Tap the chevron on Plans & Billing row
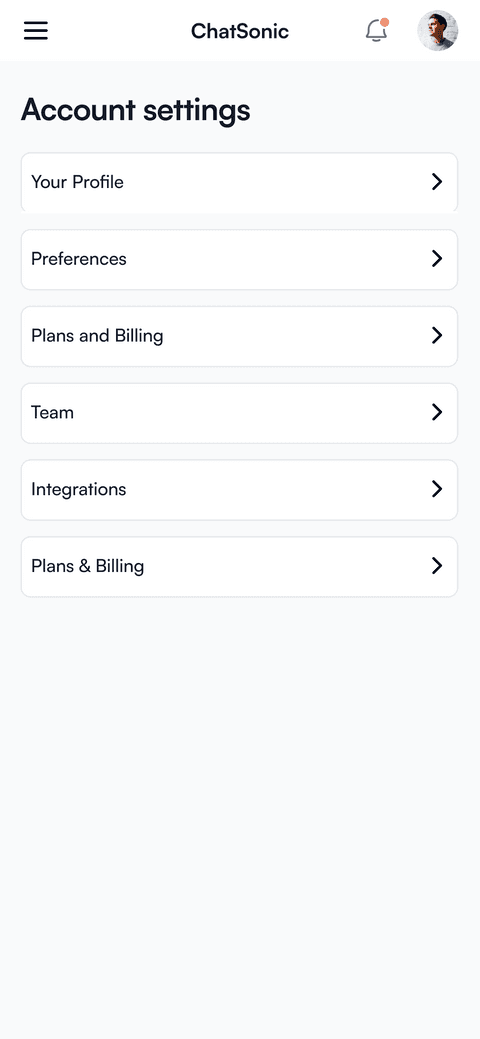 tap(437, 566)
